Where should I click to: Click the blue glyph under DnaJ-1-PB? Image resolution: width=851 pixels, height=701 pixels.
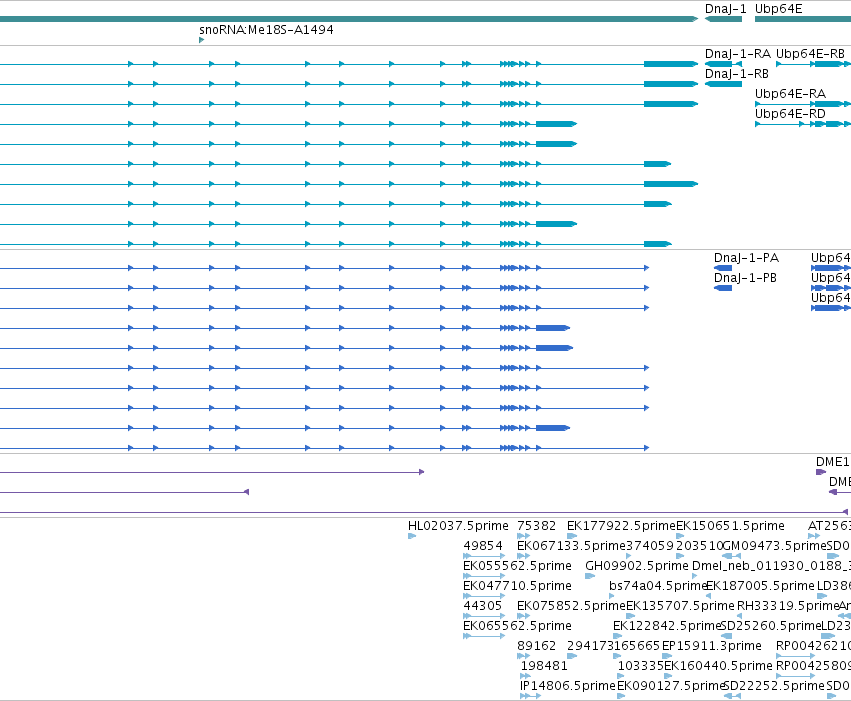point(723,288)
